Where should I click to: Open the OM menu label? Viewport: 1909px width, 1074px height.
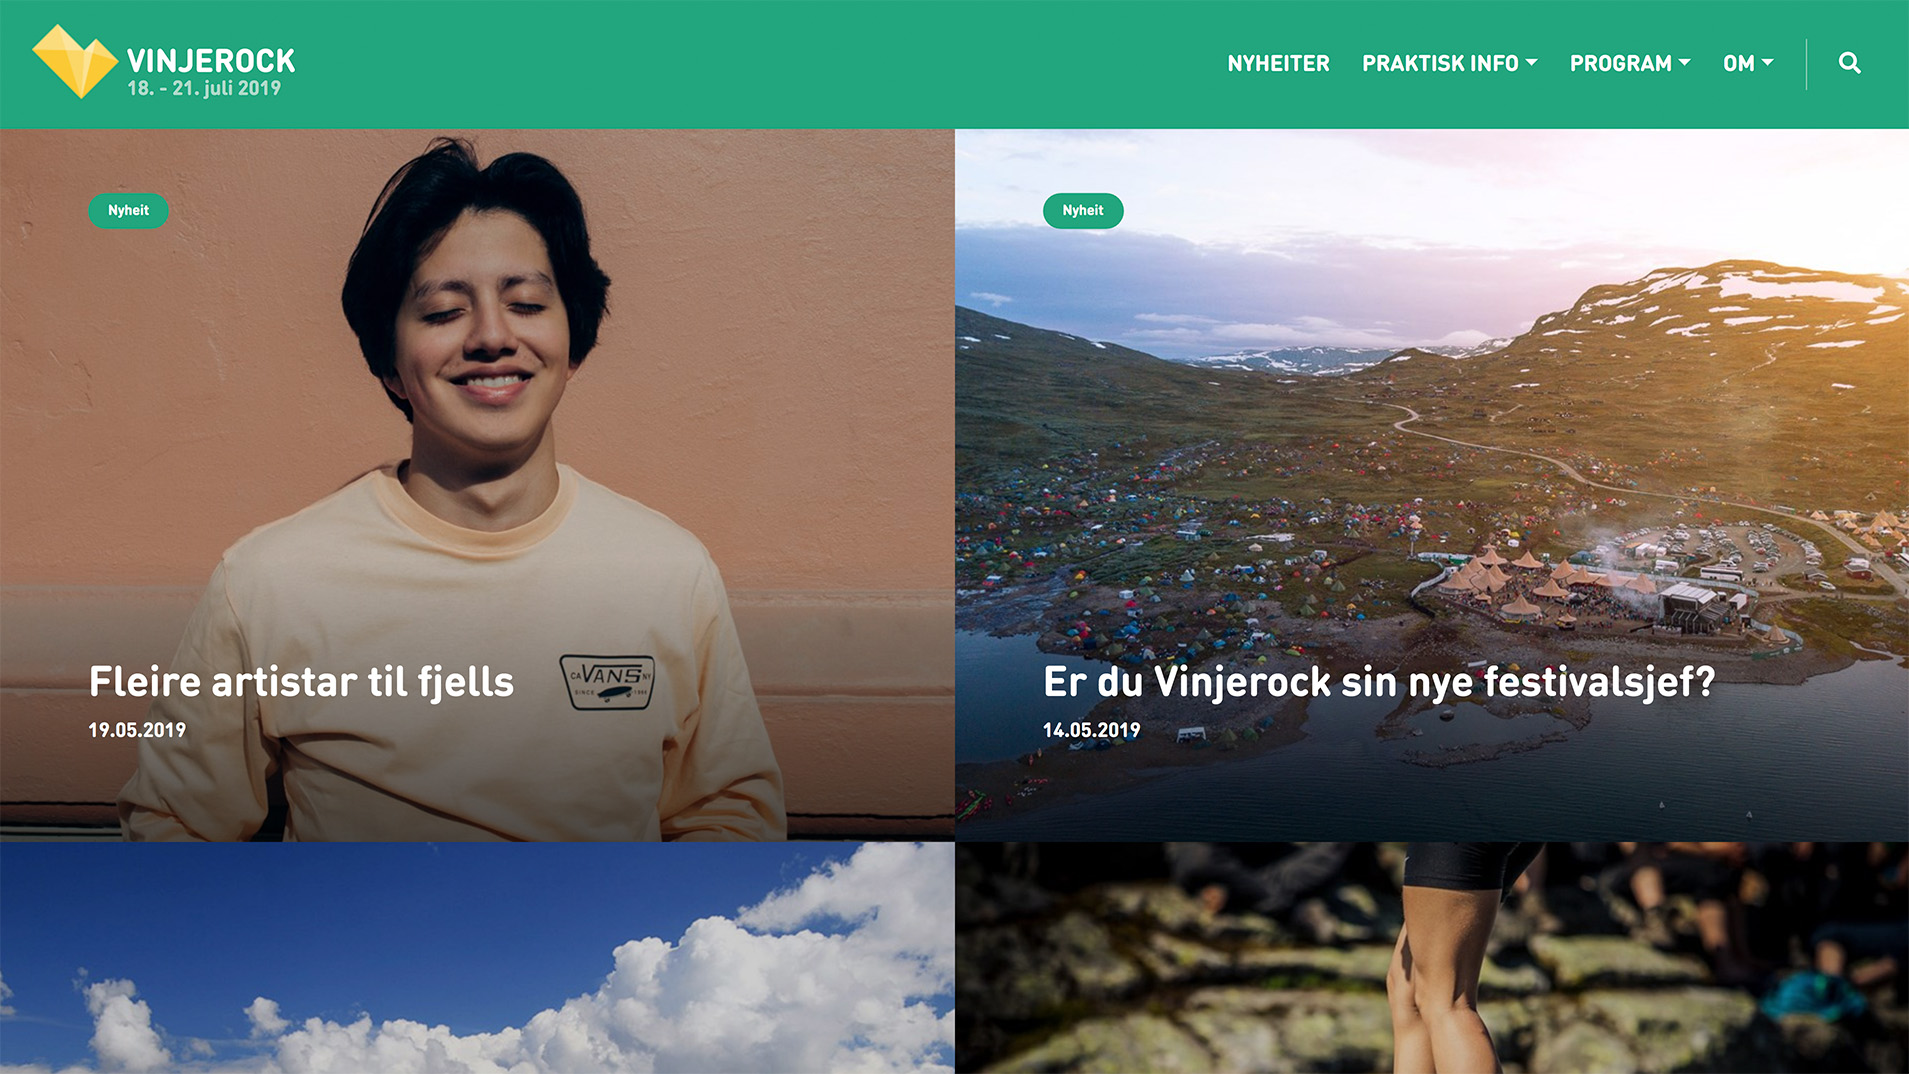pyautogui.click(x=1738, y=63)
